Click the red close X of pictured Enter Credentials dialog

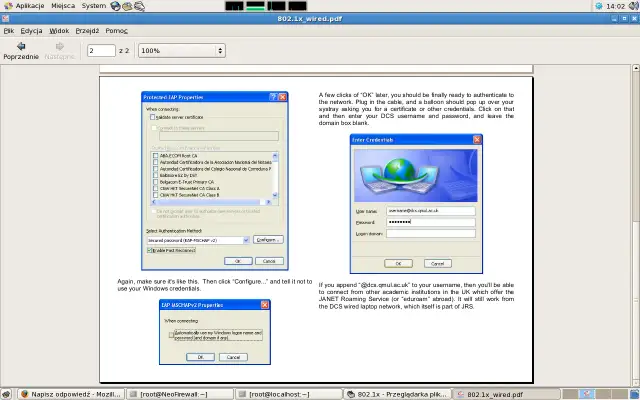coord(477,140)
